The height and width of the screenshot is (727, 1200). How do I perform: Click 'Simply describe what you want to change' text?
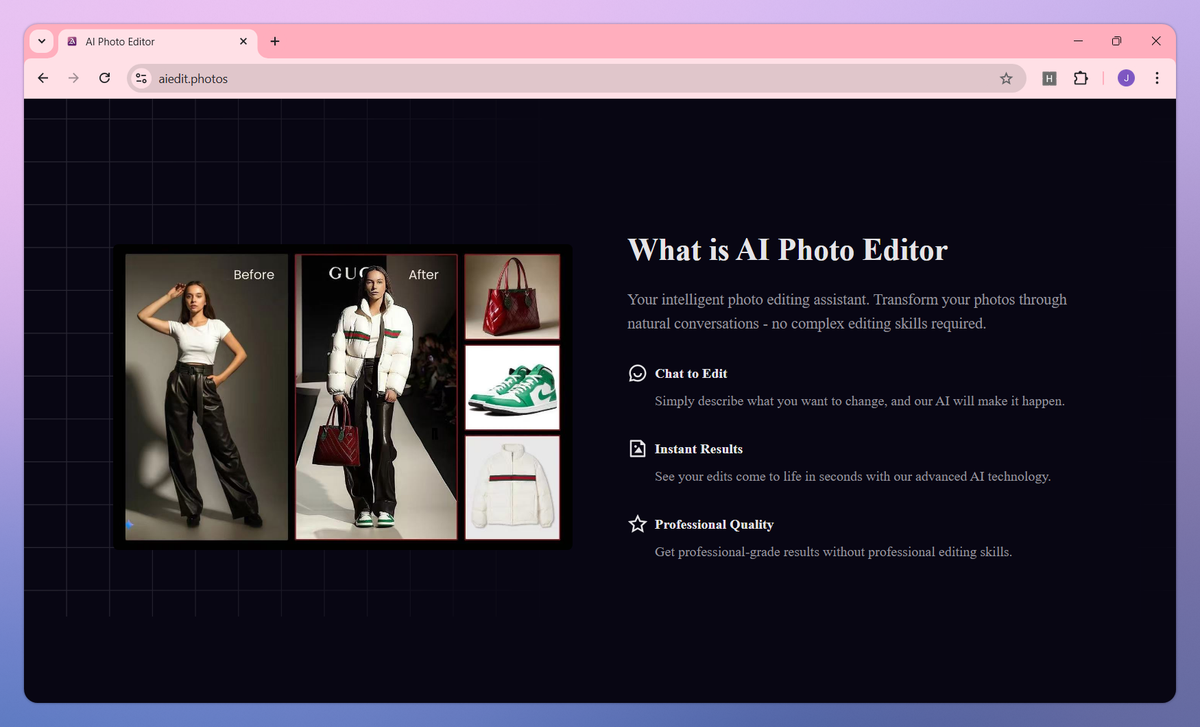click(860, 401)
